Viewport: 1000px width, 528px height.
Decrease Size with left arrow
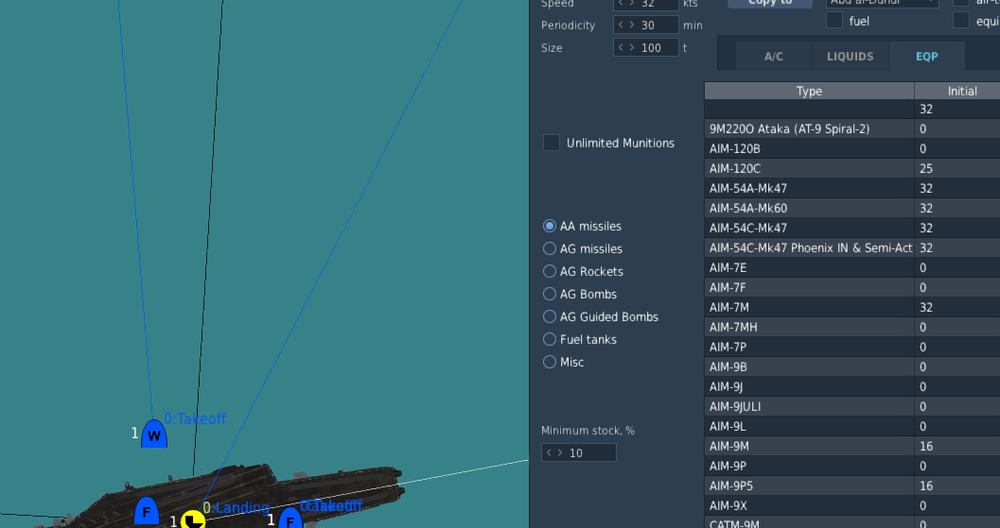click(x=621, y=48)
